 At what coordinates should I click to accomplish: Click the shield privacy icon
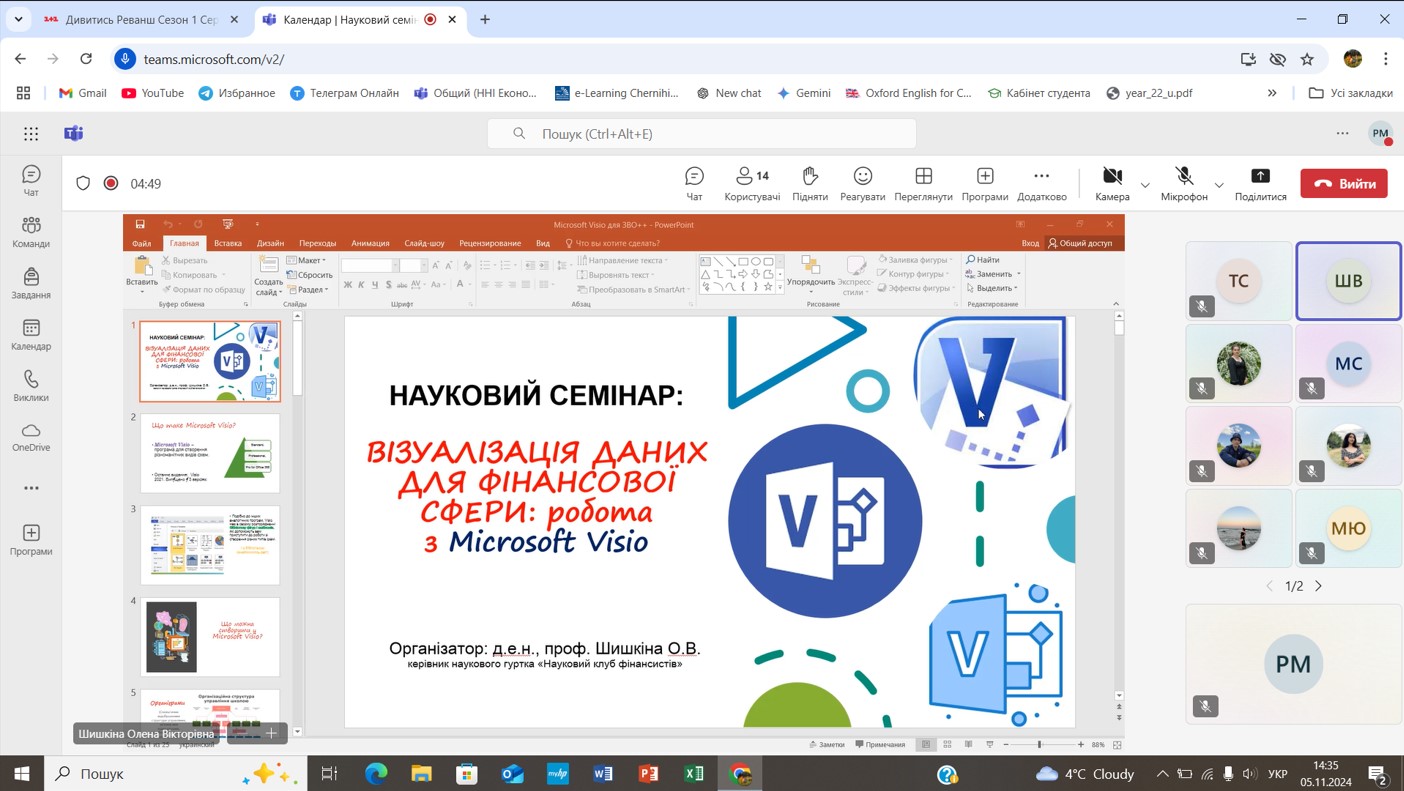pos(83,183)
